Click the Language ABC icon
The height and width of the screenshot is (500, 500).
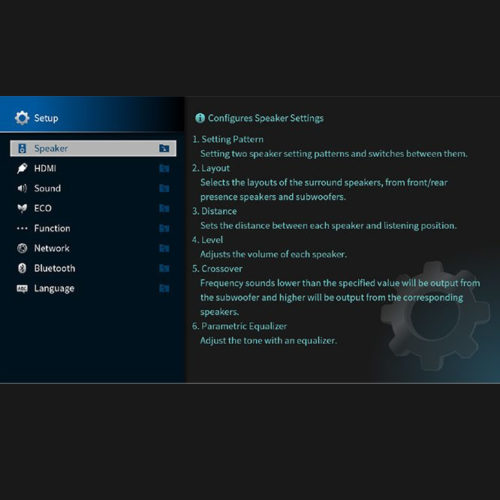(22, 288)
